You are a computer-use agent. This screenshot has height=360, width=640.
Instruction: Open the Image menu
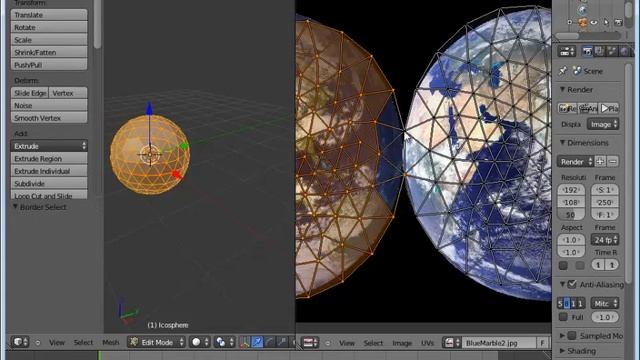pos(402,343)
